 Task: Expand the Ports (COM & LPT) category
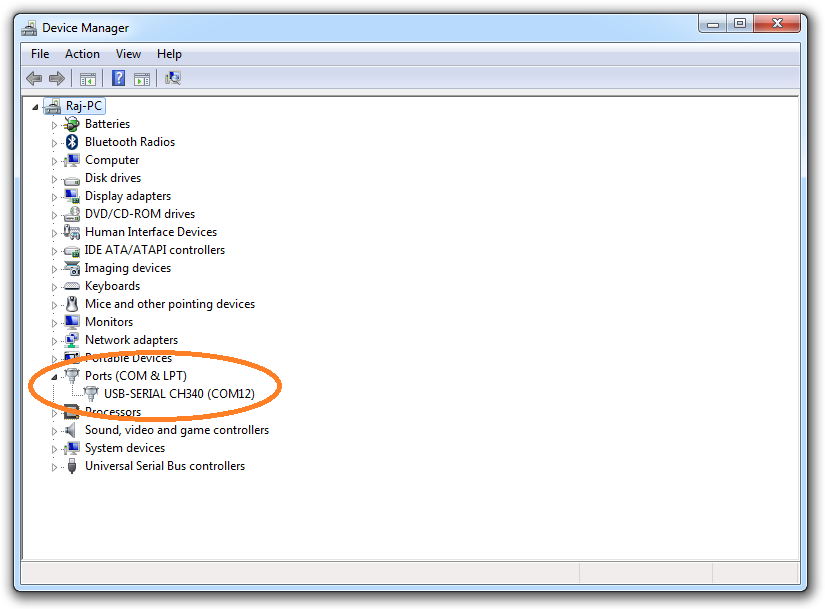55,375
